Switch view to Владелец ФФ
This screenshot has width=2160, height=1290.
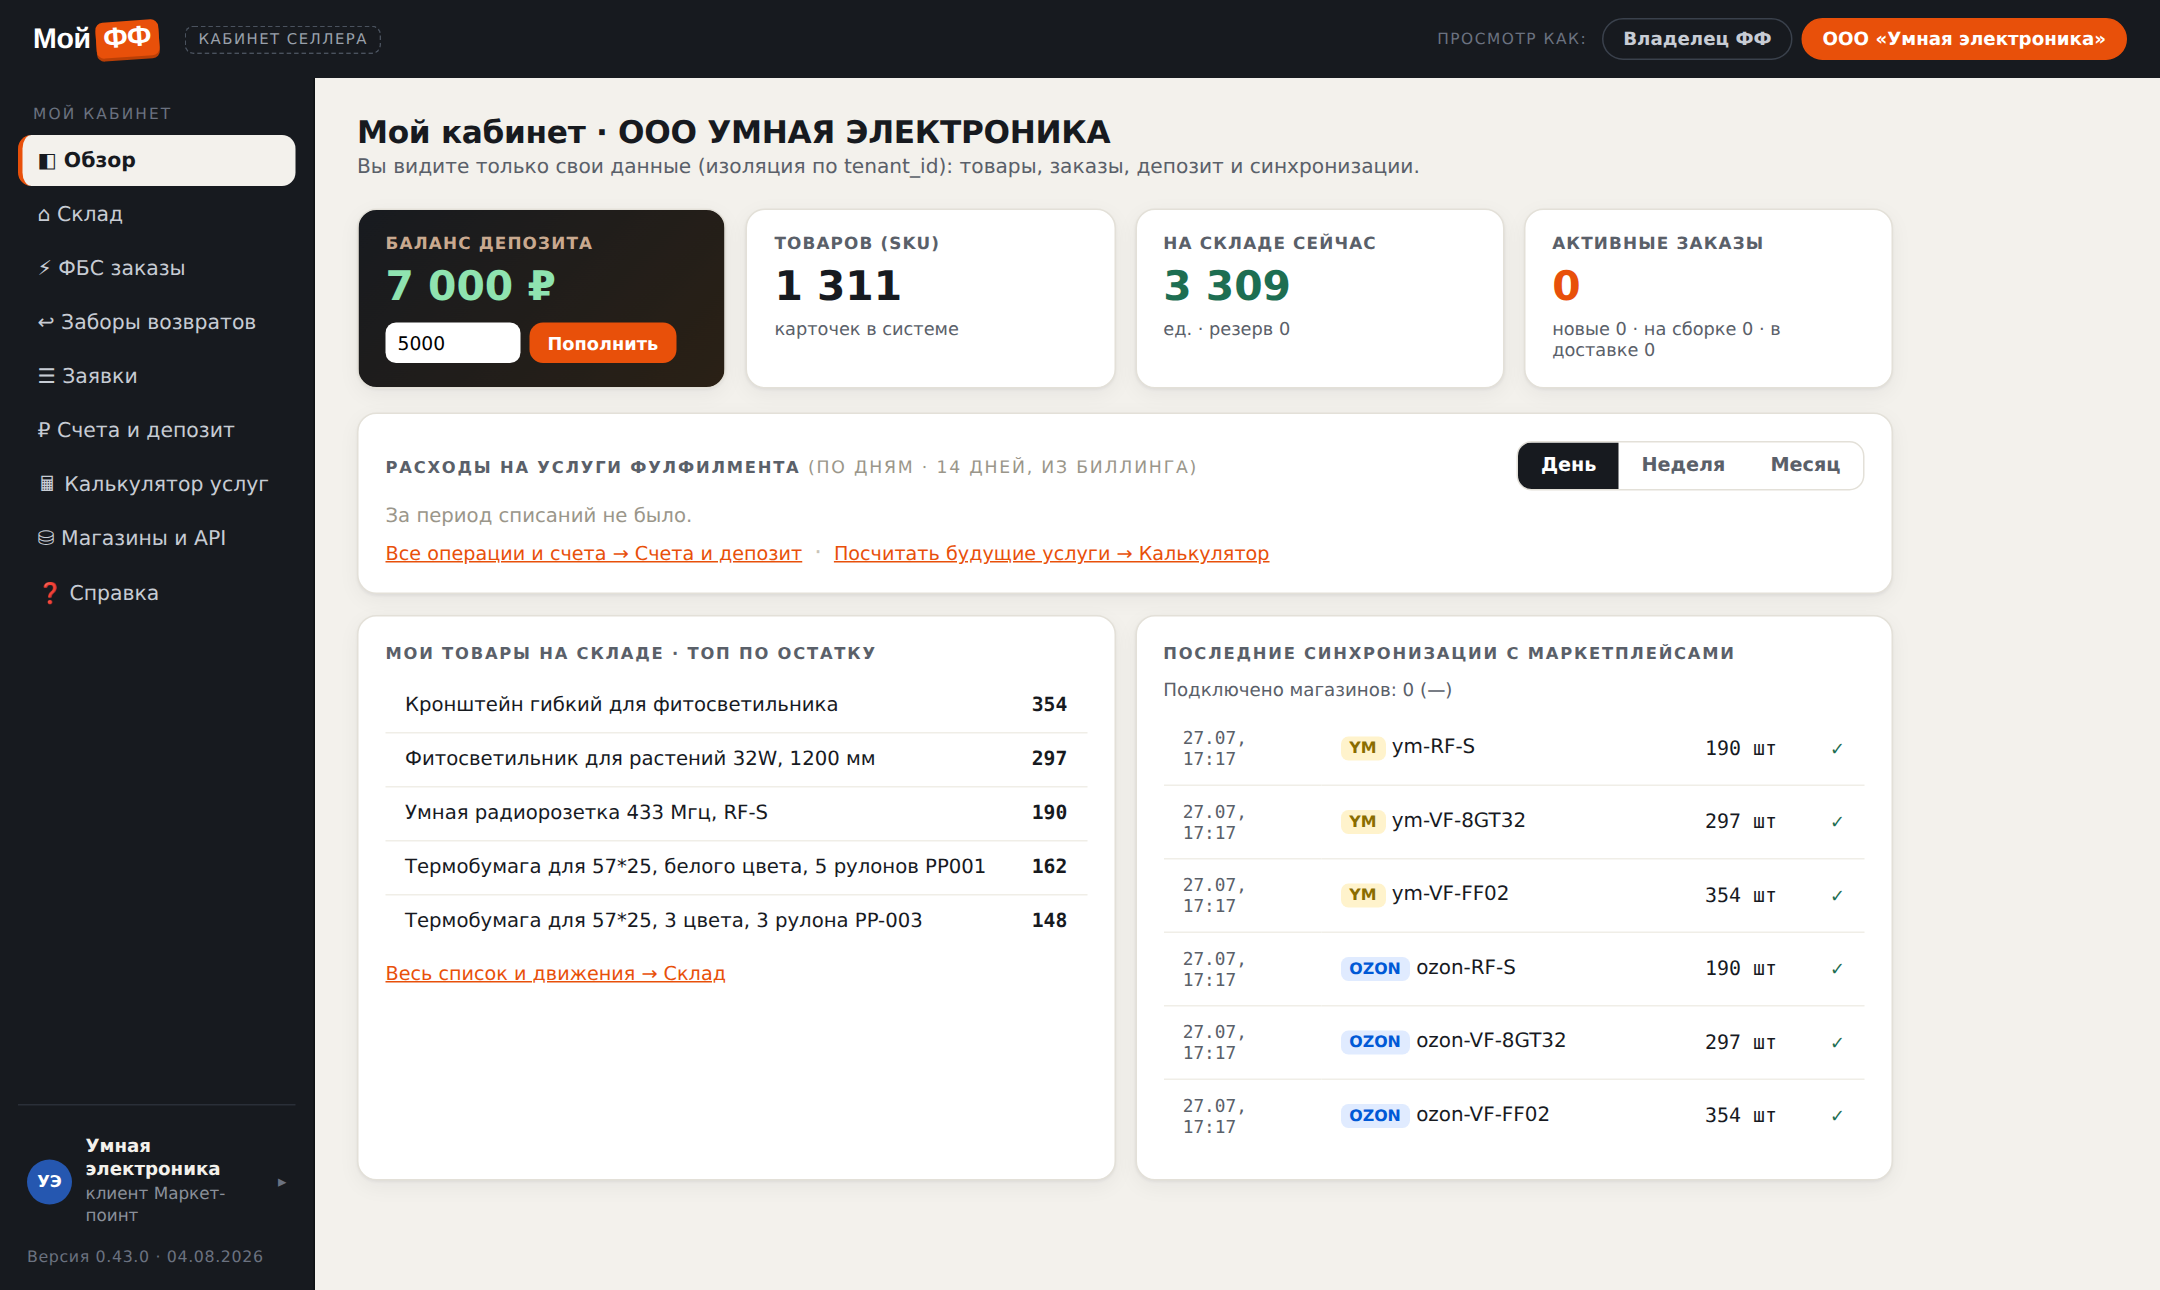1696,39
